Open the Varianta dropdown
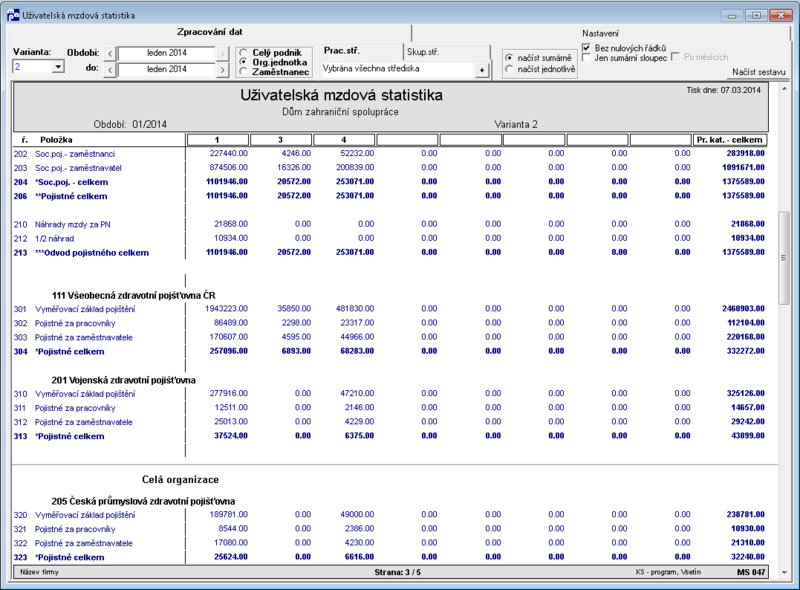800x590 pixels. click(x=58, y=66)
